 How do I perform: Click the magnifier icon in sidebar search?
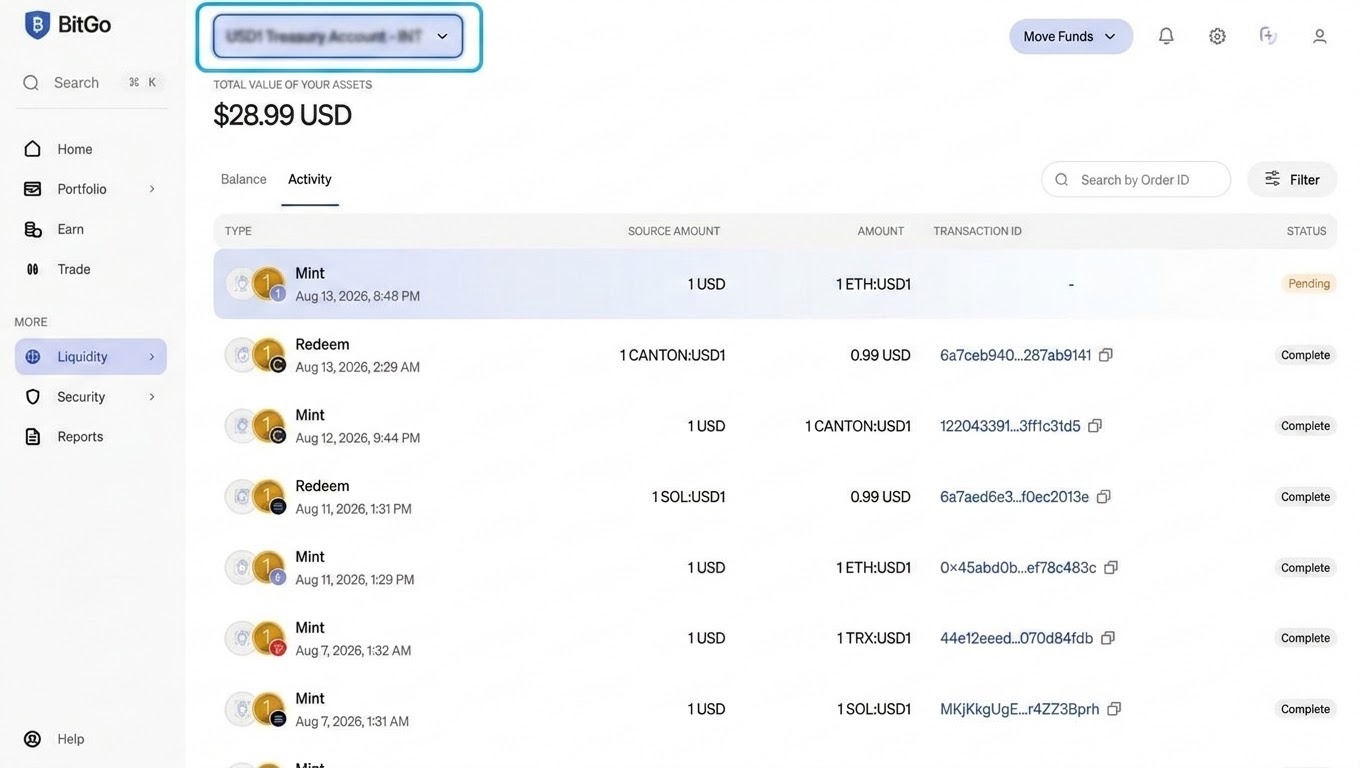pyautogui.click(x=31, y=83)
